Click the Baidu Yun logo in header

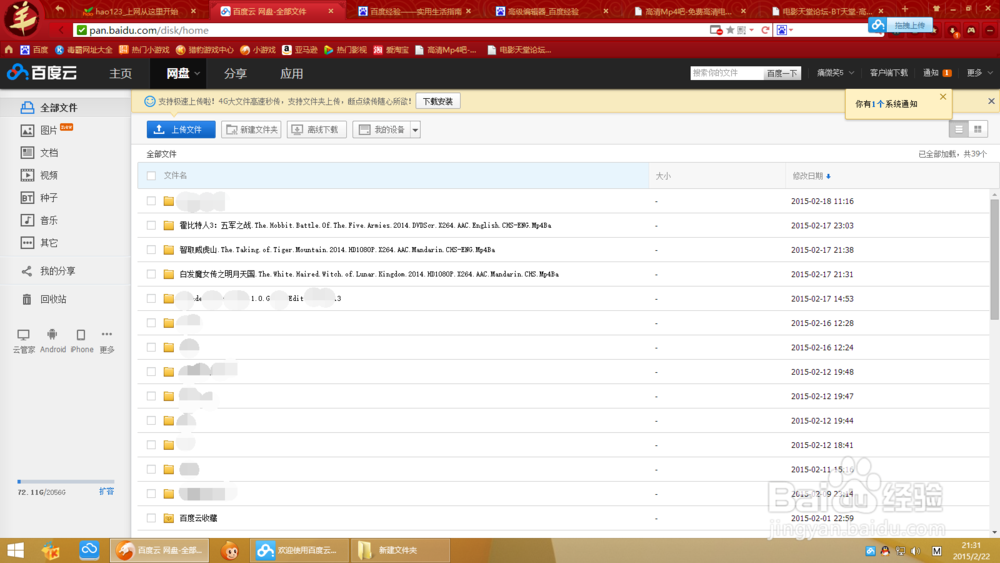coord(42,73)
